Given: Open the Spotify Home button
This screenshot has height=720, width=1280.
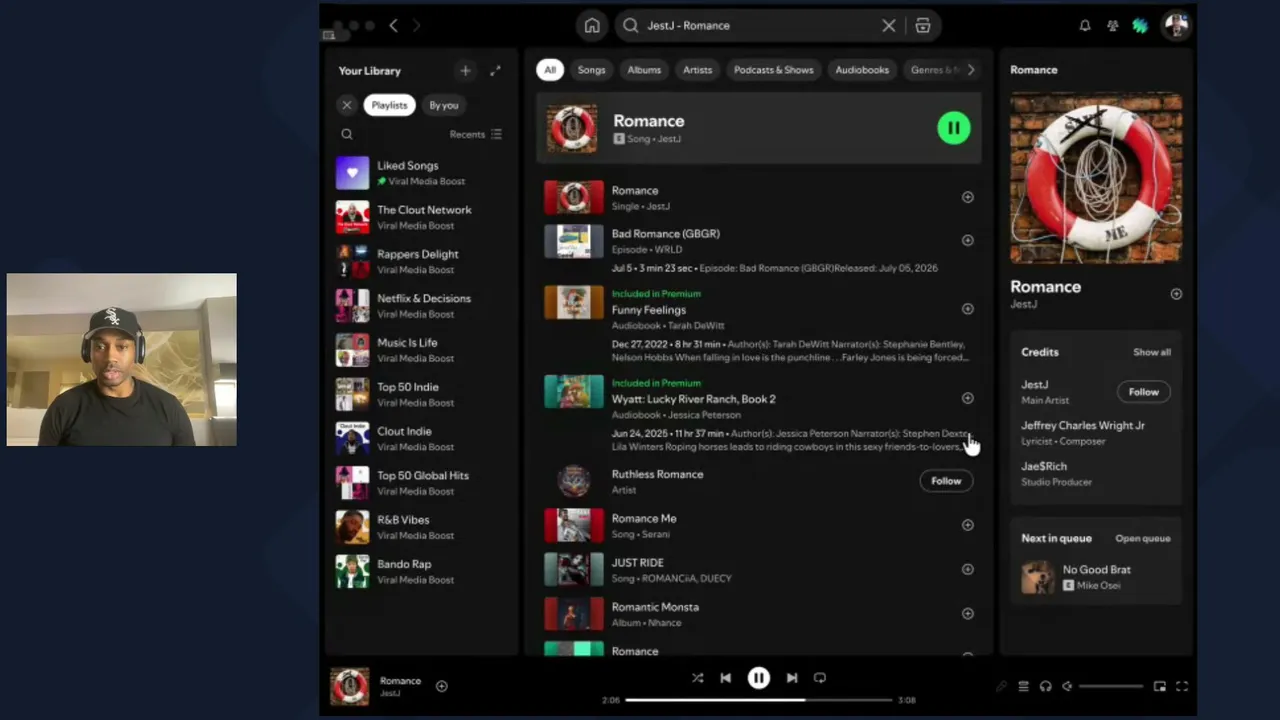Looking at the screenshot, I should [x=592, y=26].
